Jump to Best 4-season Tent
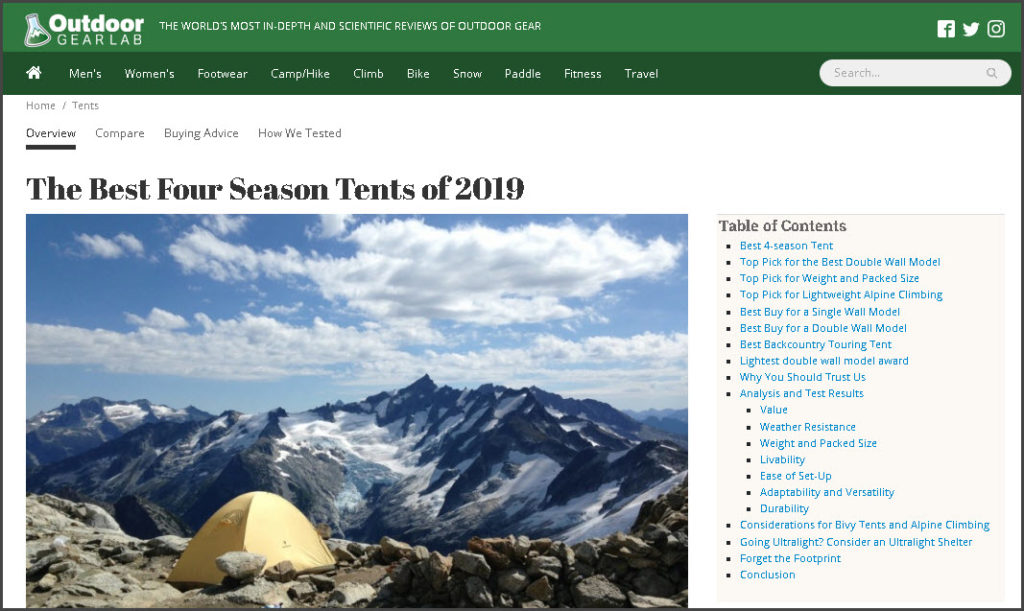 (786, 246)
